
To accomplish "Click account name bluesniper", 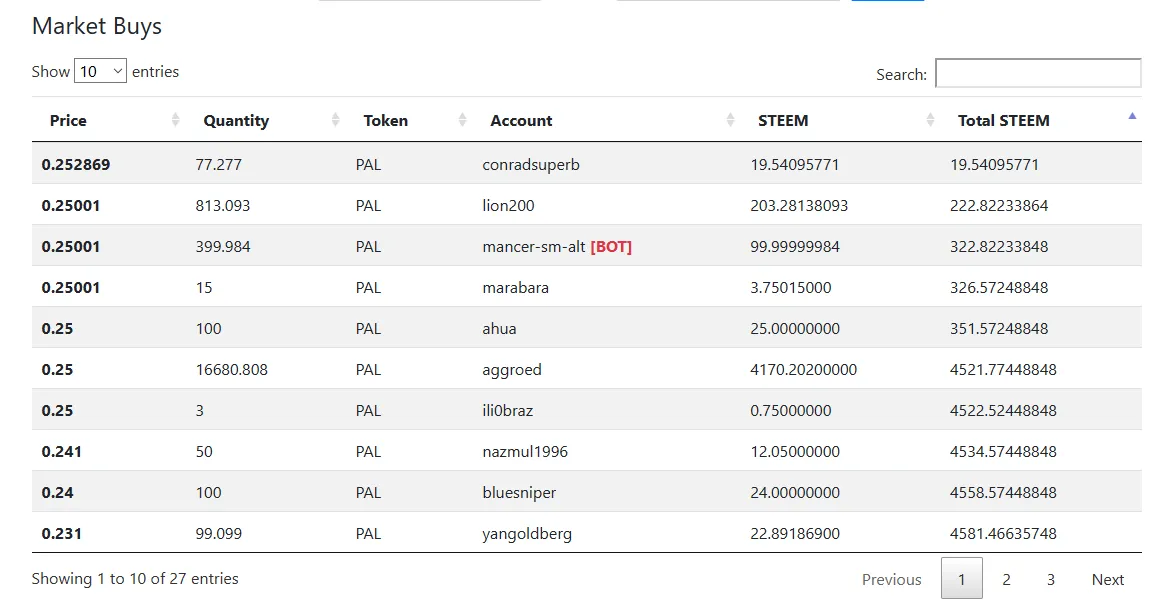I will coord(519,493).
